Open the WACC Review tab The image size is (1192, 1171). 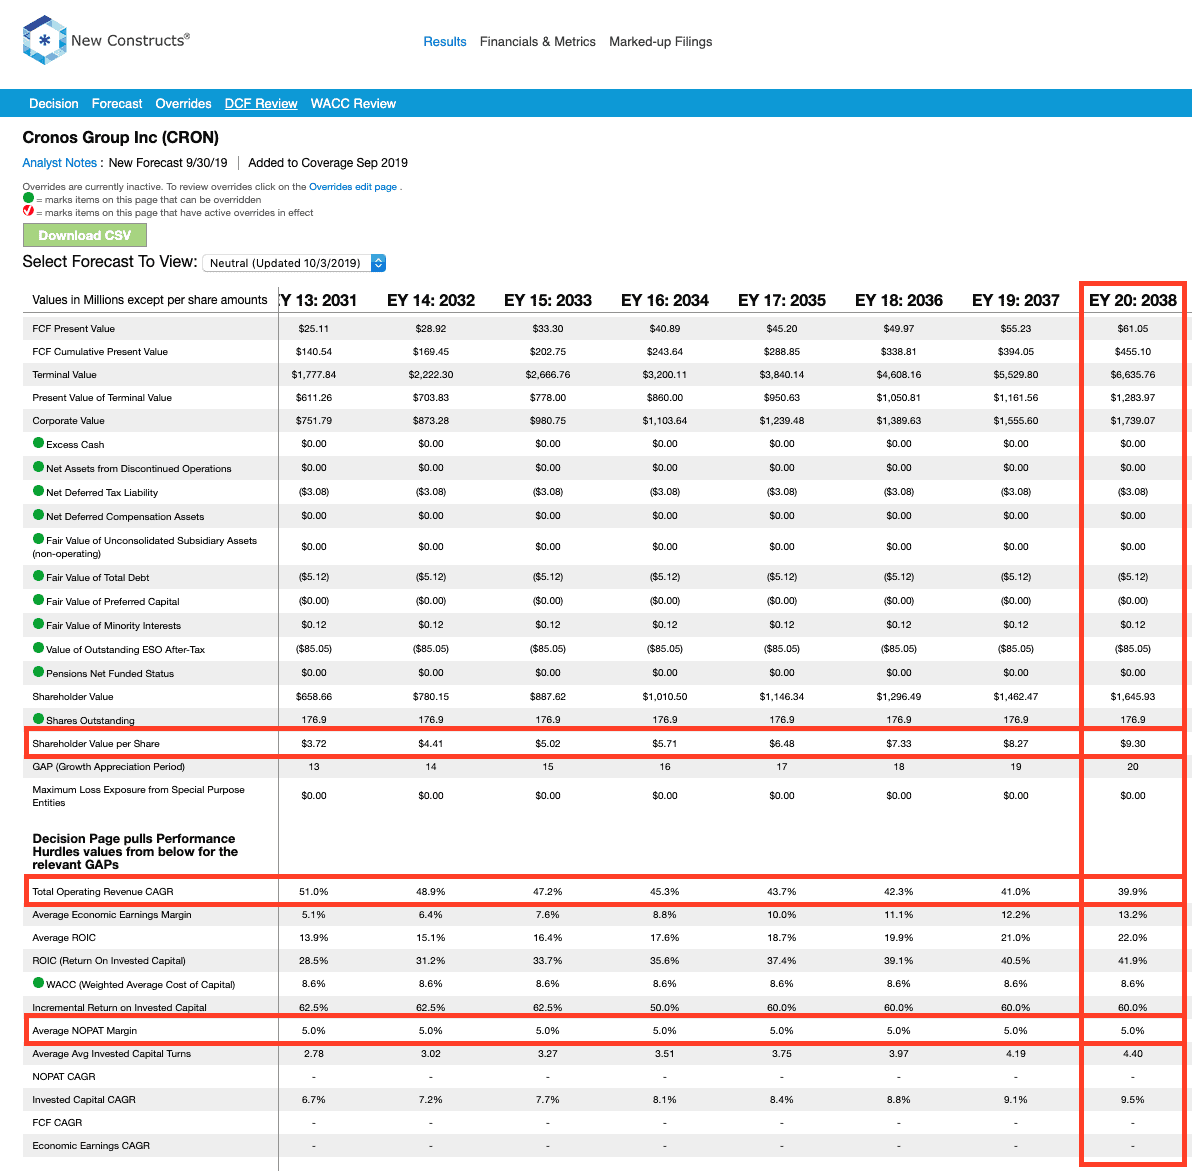point(353,103)
